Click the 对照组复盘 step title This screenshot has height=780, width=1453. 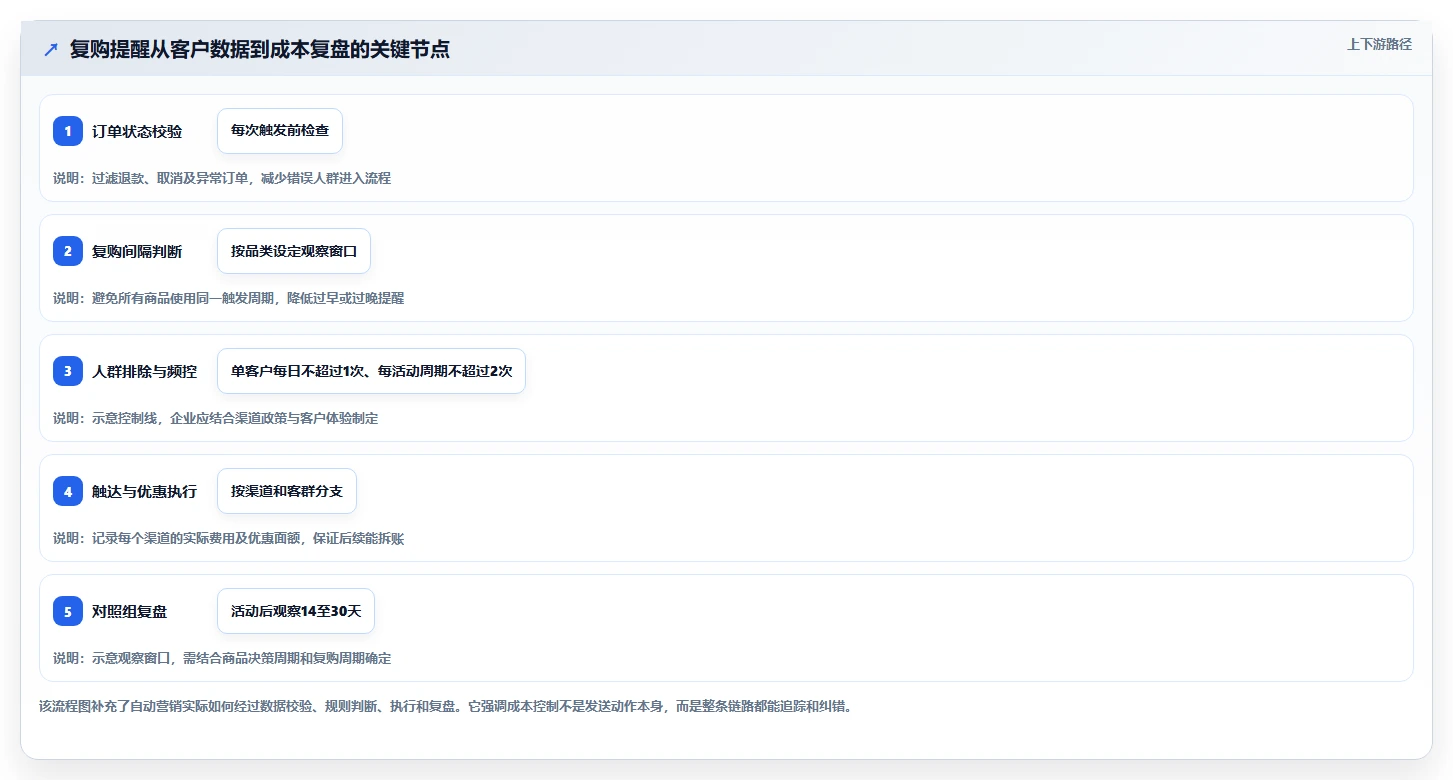pyautogui.click(x=130, y=611)
